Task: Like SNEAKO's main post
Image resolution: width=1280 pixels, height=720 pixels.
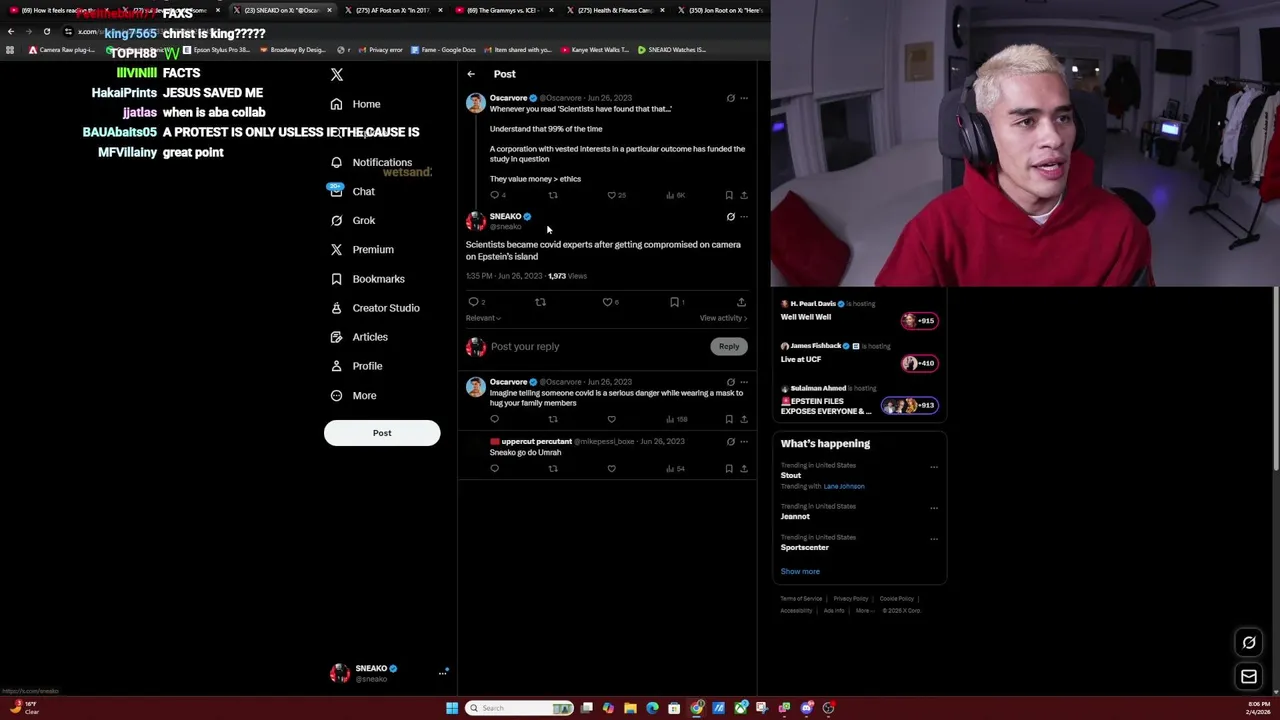Action: pos(607,302)
